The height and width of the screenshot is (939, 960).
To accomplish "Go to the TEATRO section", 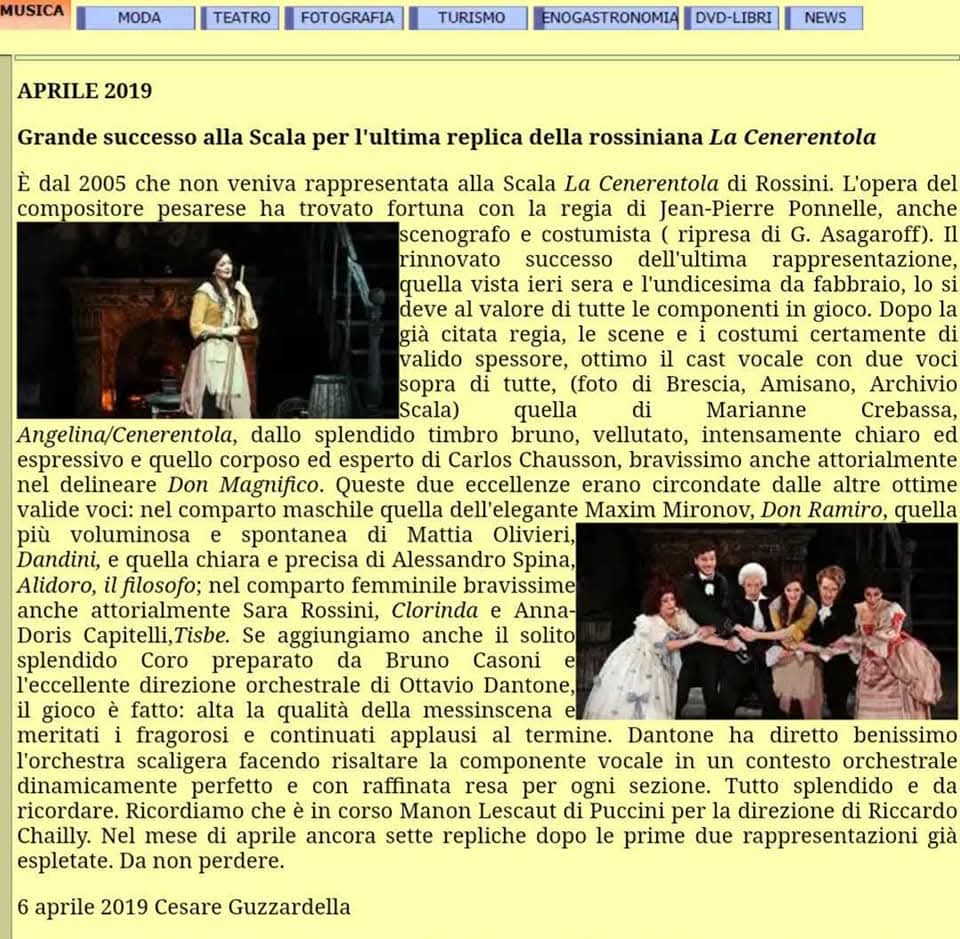I will click(240, 18).
